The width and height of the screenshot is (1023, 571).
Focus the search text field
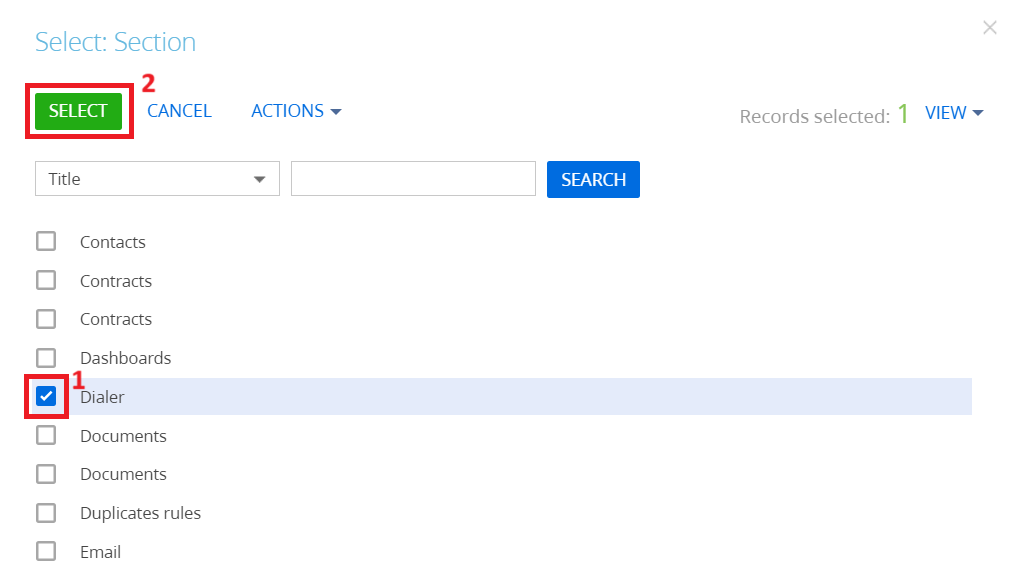coord(413,179)
